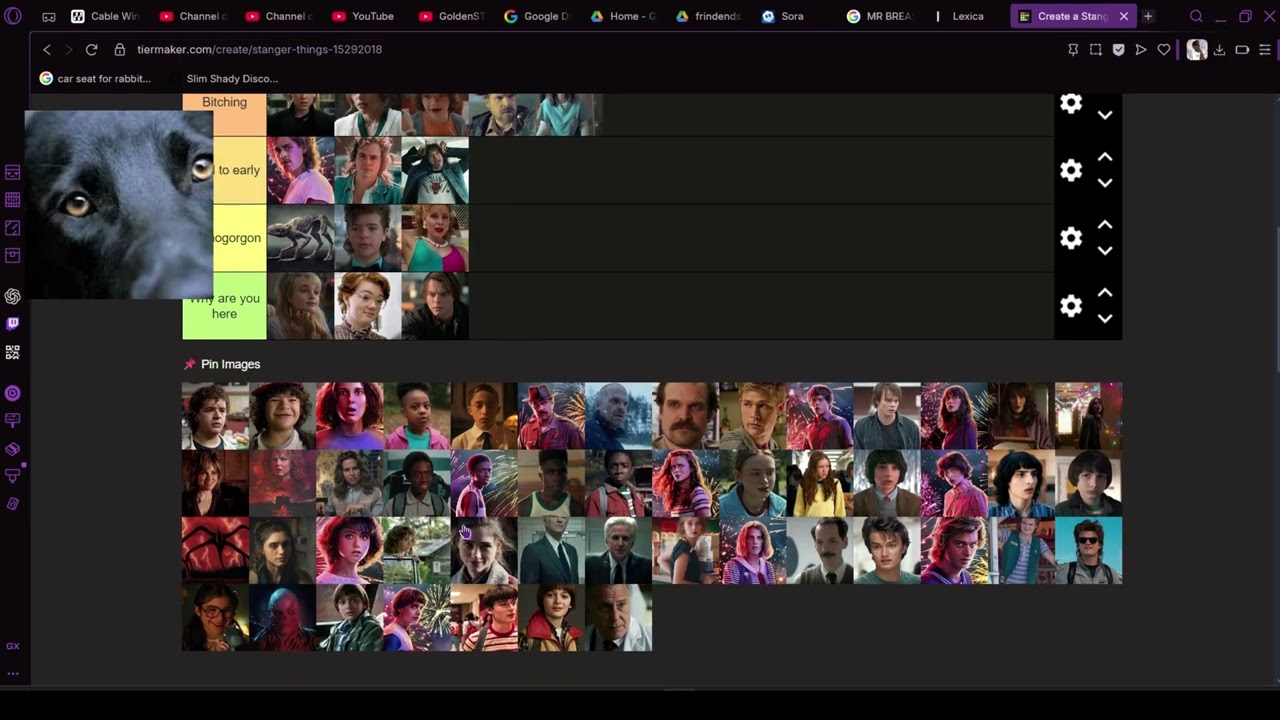1280x720 pixels.
Task: Take a snapshot with the toolbar capture icon
Action: click(1096, 50)
